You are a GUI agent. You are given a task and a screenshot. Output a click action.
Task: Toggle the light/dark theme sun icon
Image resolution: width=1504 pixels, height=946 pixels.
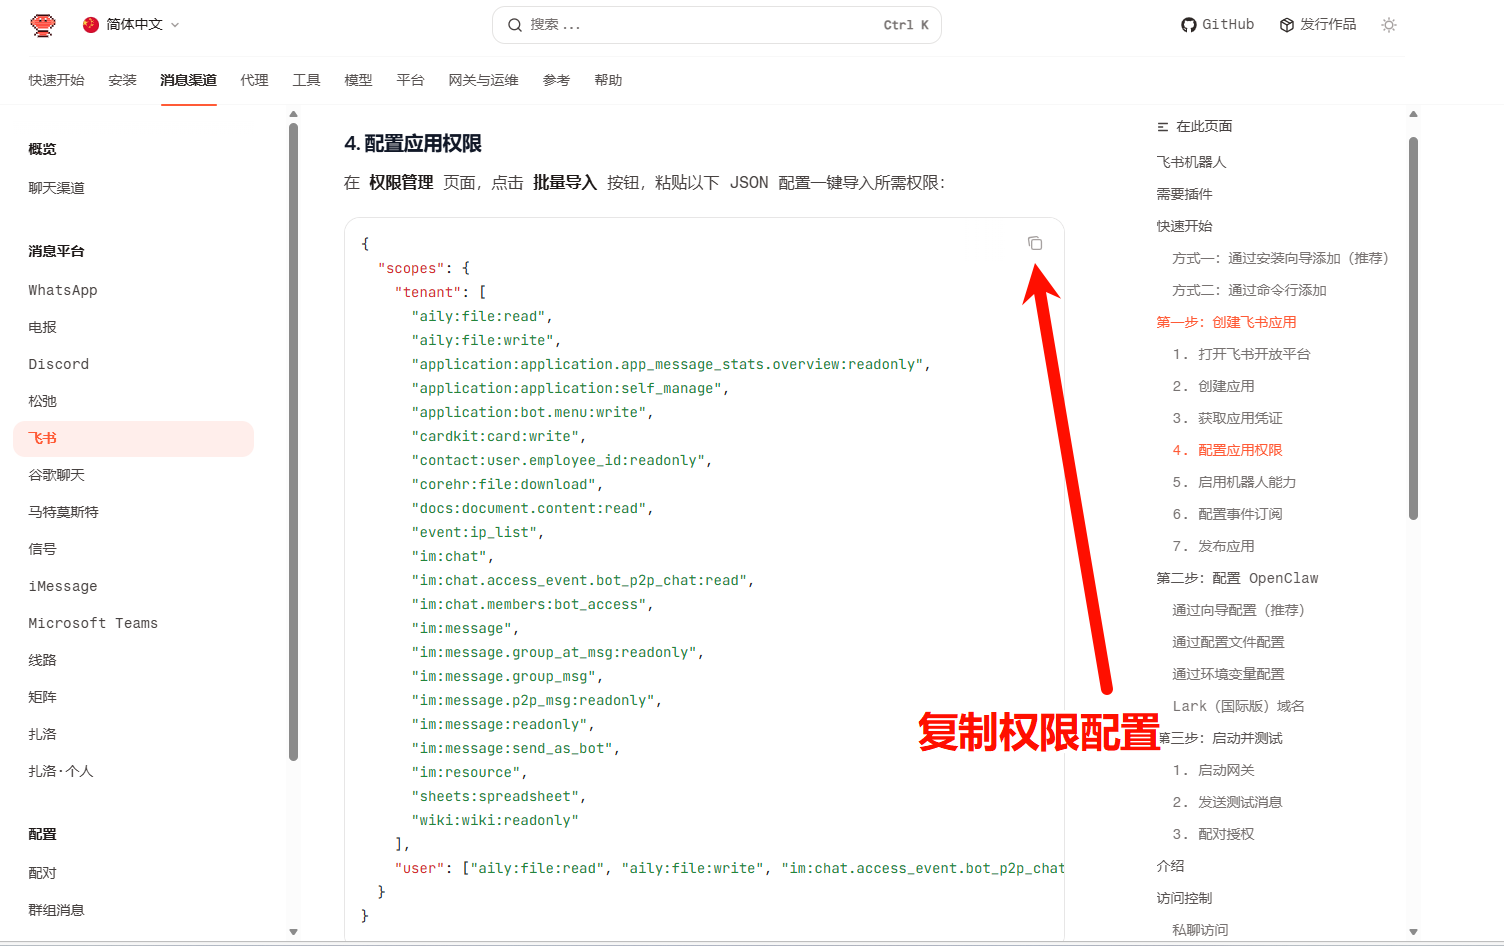[x=1389, y=25]
